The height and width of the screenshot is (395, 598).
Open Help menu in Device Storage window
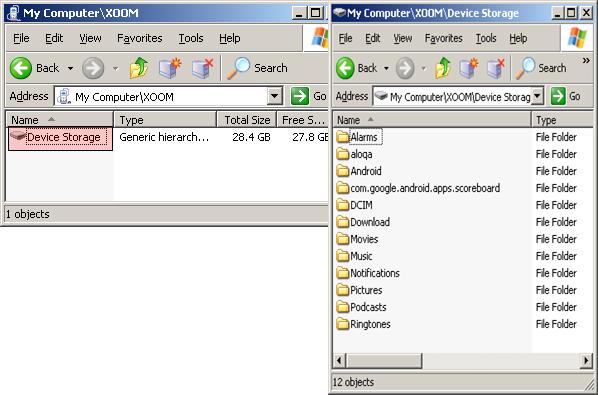click(518, 38)
